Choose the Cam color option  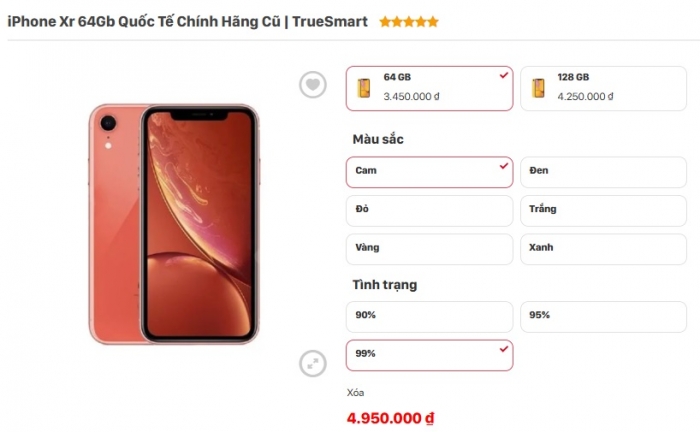click(x=429, y=172)
